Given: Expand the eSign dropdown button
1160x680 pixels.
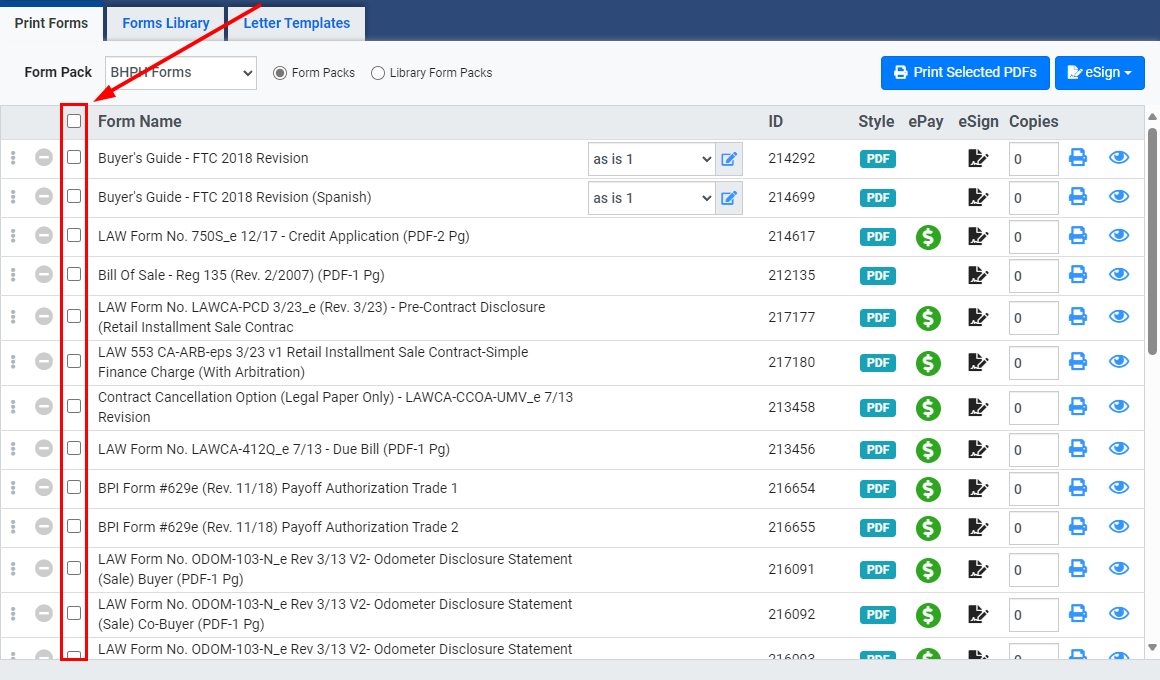Looking at the screenshot, I should click(1099, 73).
